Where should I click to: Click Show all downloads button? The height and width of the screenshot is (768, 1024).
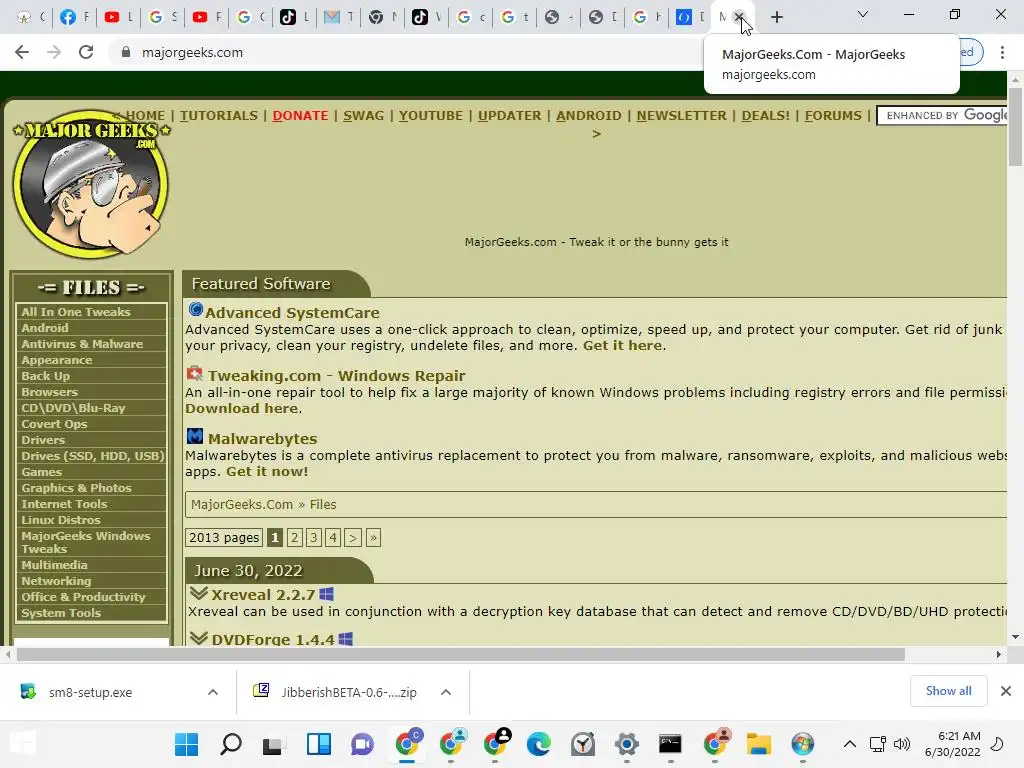click(948, 691)
